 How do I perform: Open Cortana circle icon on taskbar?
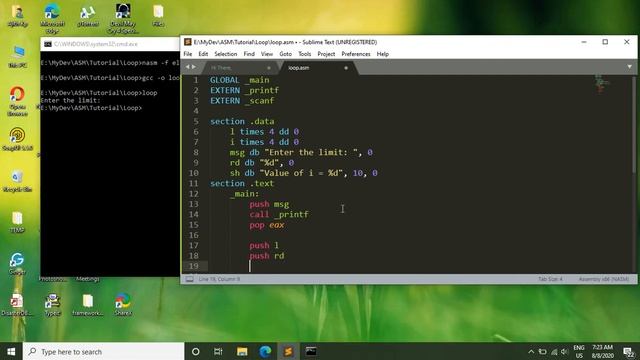(196, 351)
